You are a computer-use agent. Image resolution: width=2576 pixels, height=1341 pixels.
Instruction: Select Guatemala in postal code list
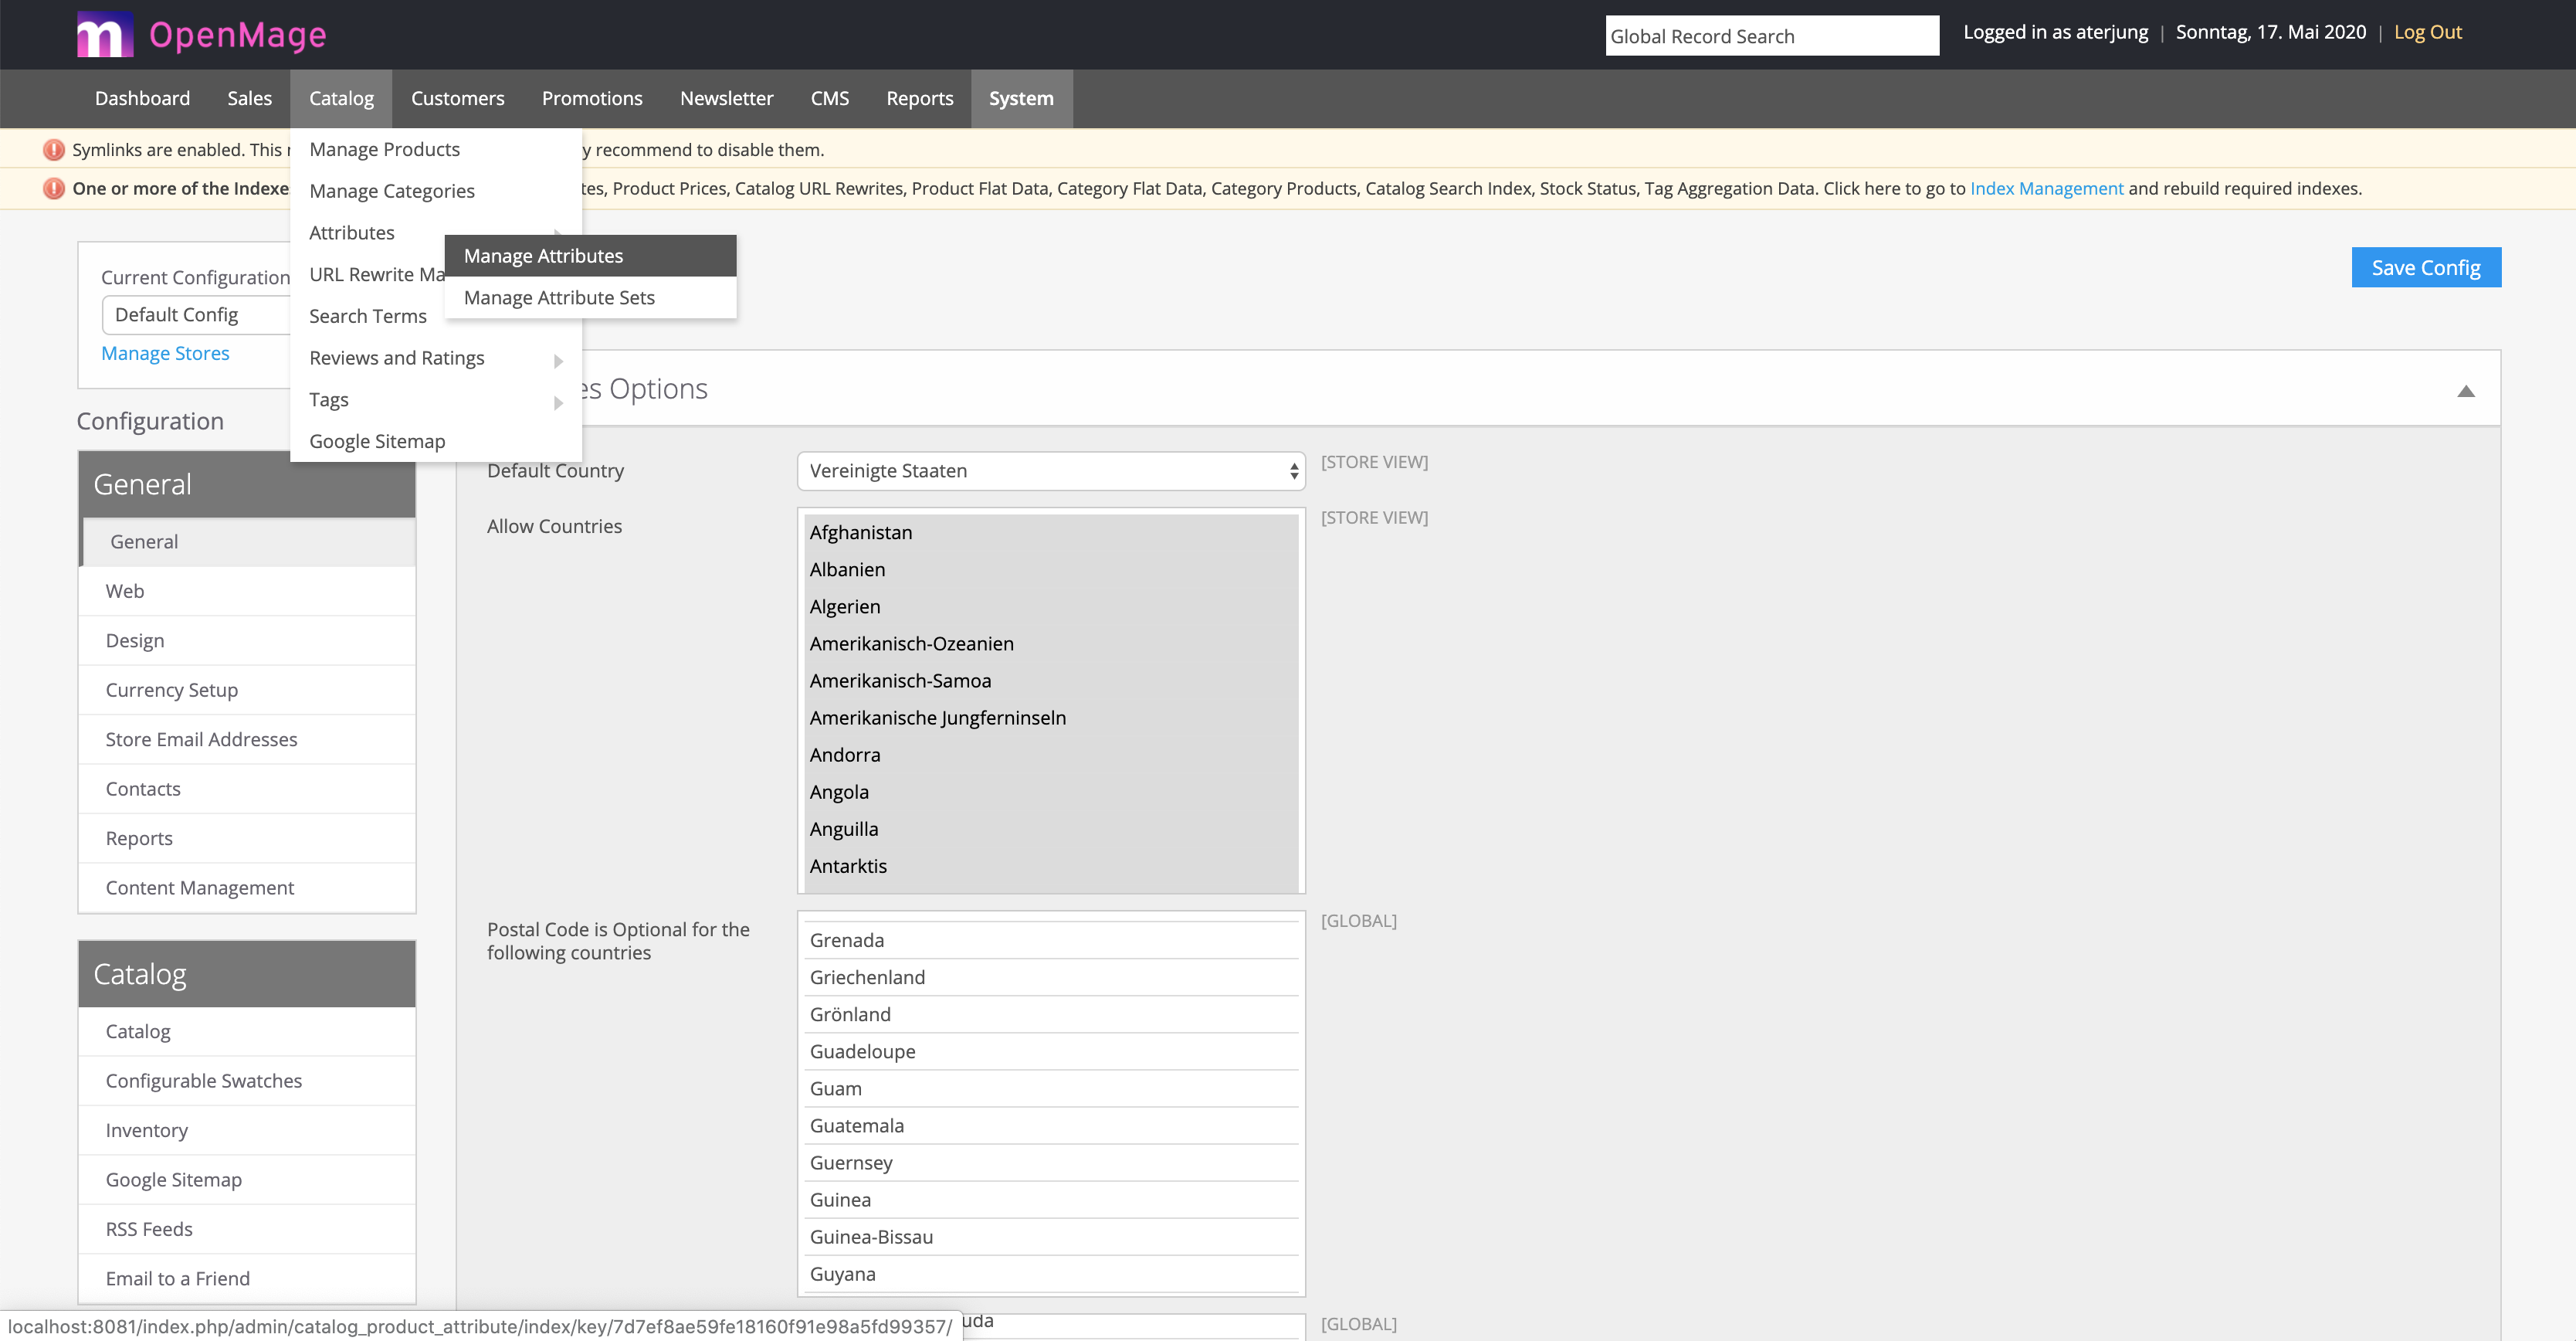click(1051, 1126)
